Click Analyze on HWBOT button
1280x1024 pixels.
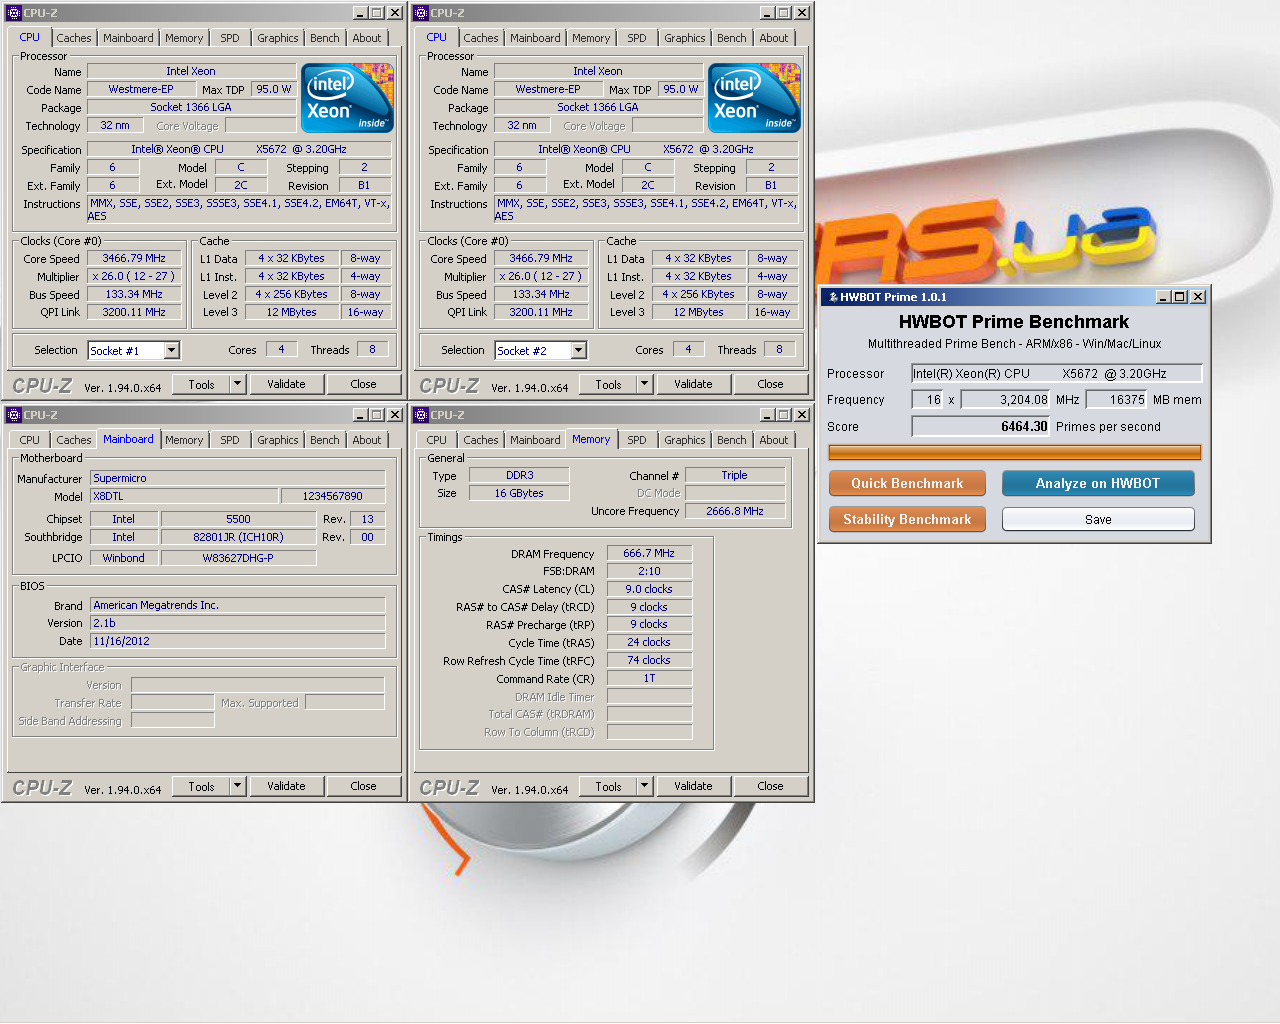pyautogui.click(x=1098, y=483)
